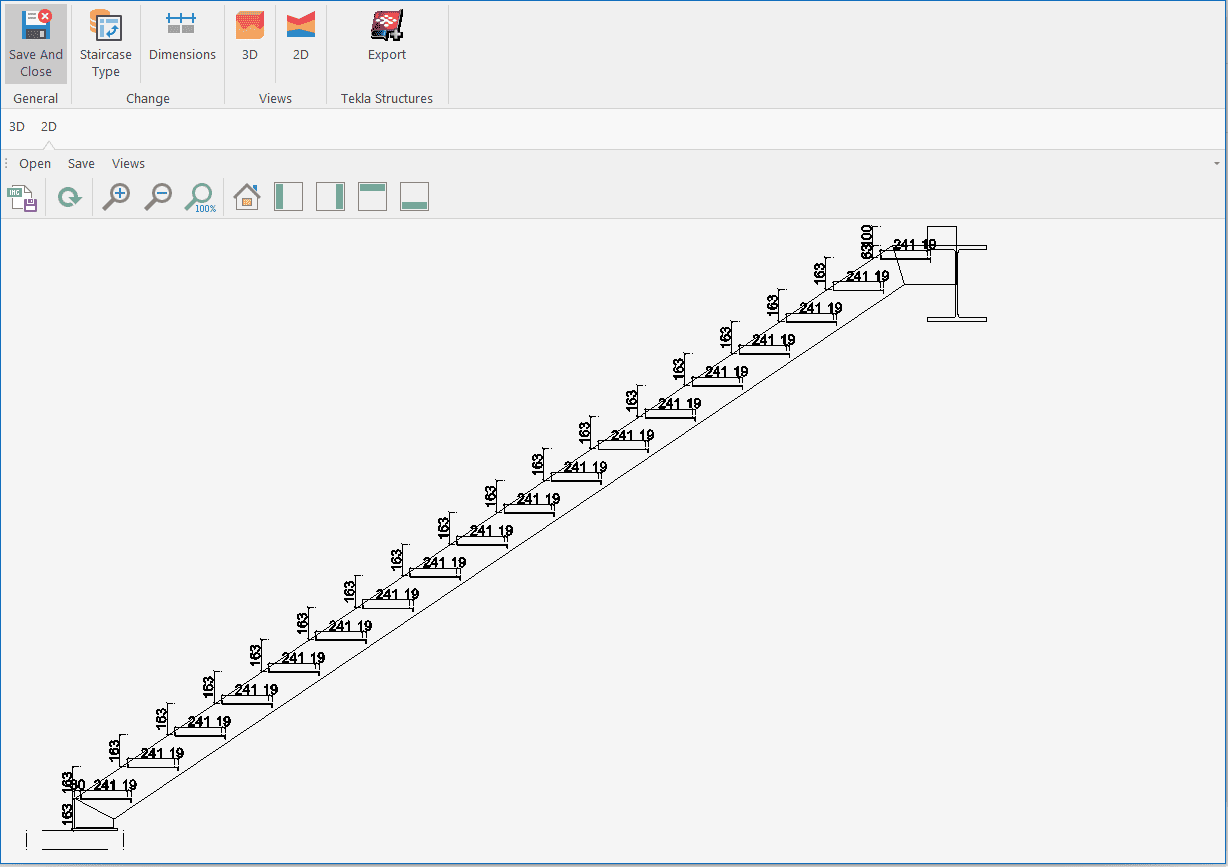The image size is (1228, 867).
Task: Click the Save And Close button
Action: [x=36, y=44]
